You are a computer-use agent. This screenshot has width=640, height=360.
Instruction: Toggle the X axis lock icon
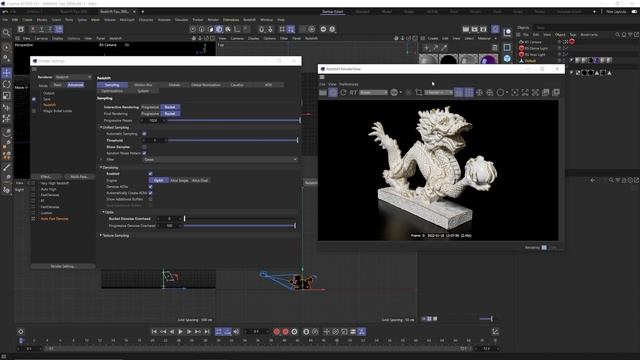[33, 29]
